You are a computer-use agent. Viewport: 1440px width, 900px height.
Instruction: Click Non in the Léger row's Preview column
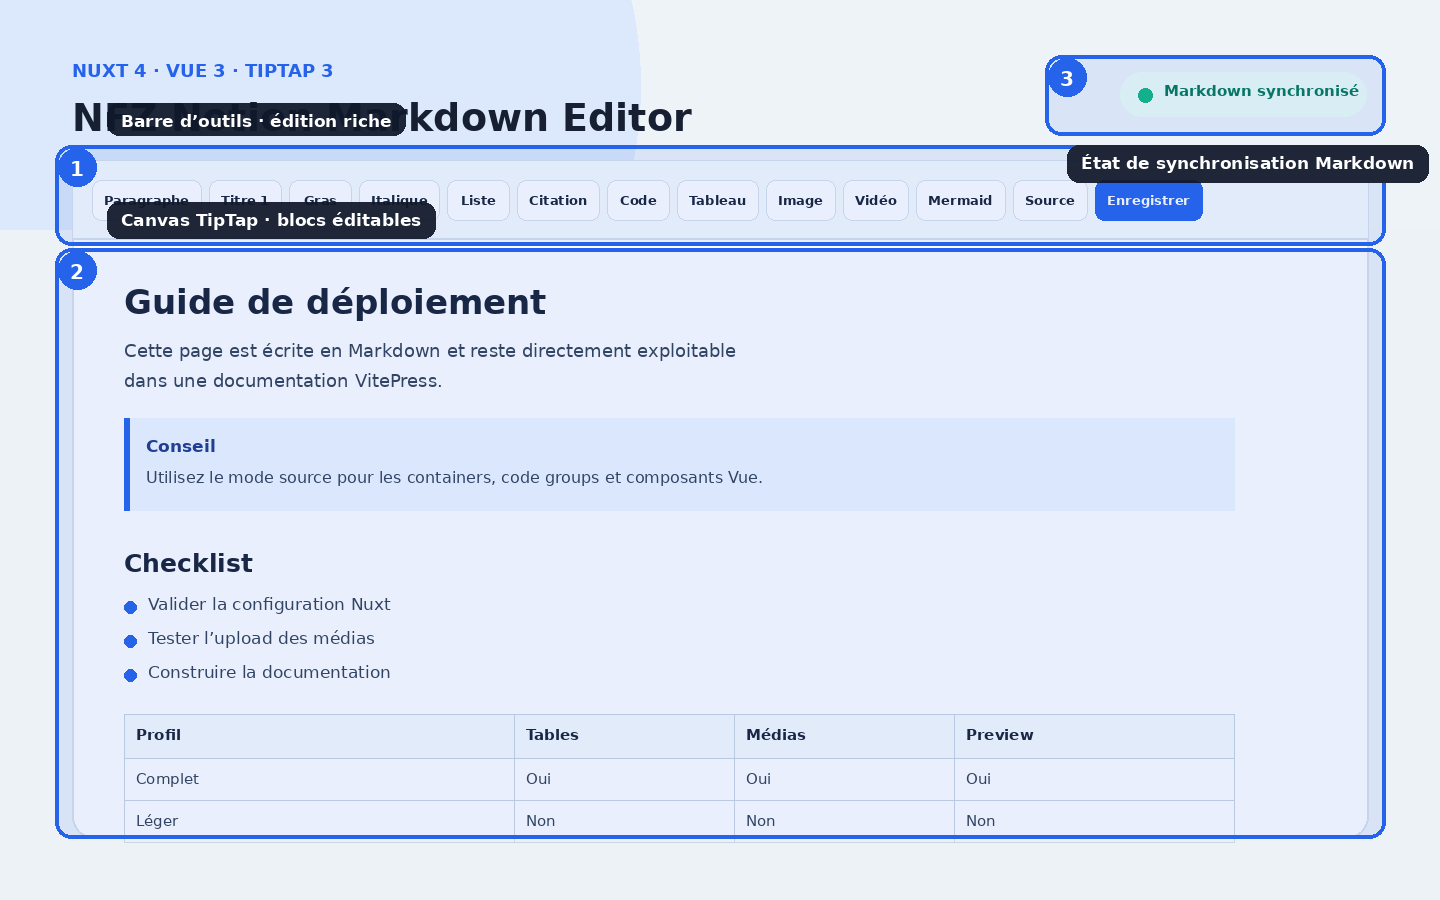pos(1094,821)
